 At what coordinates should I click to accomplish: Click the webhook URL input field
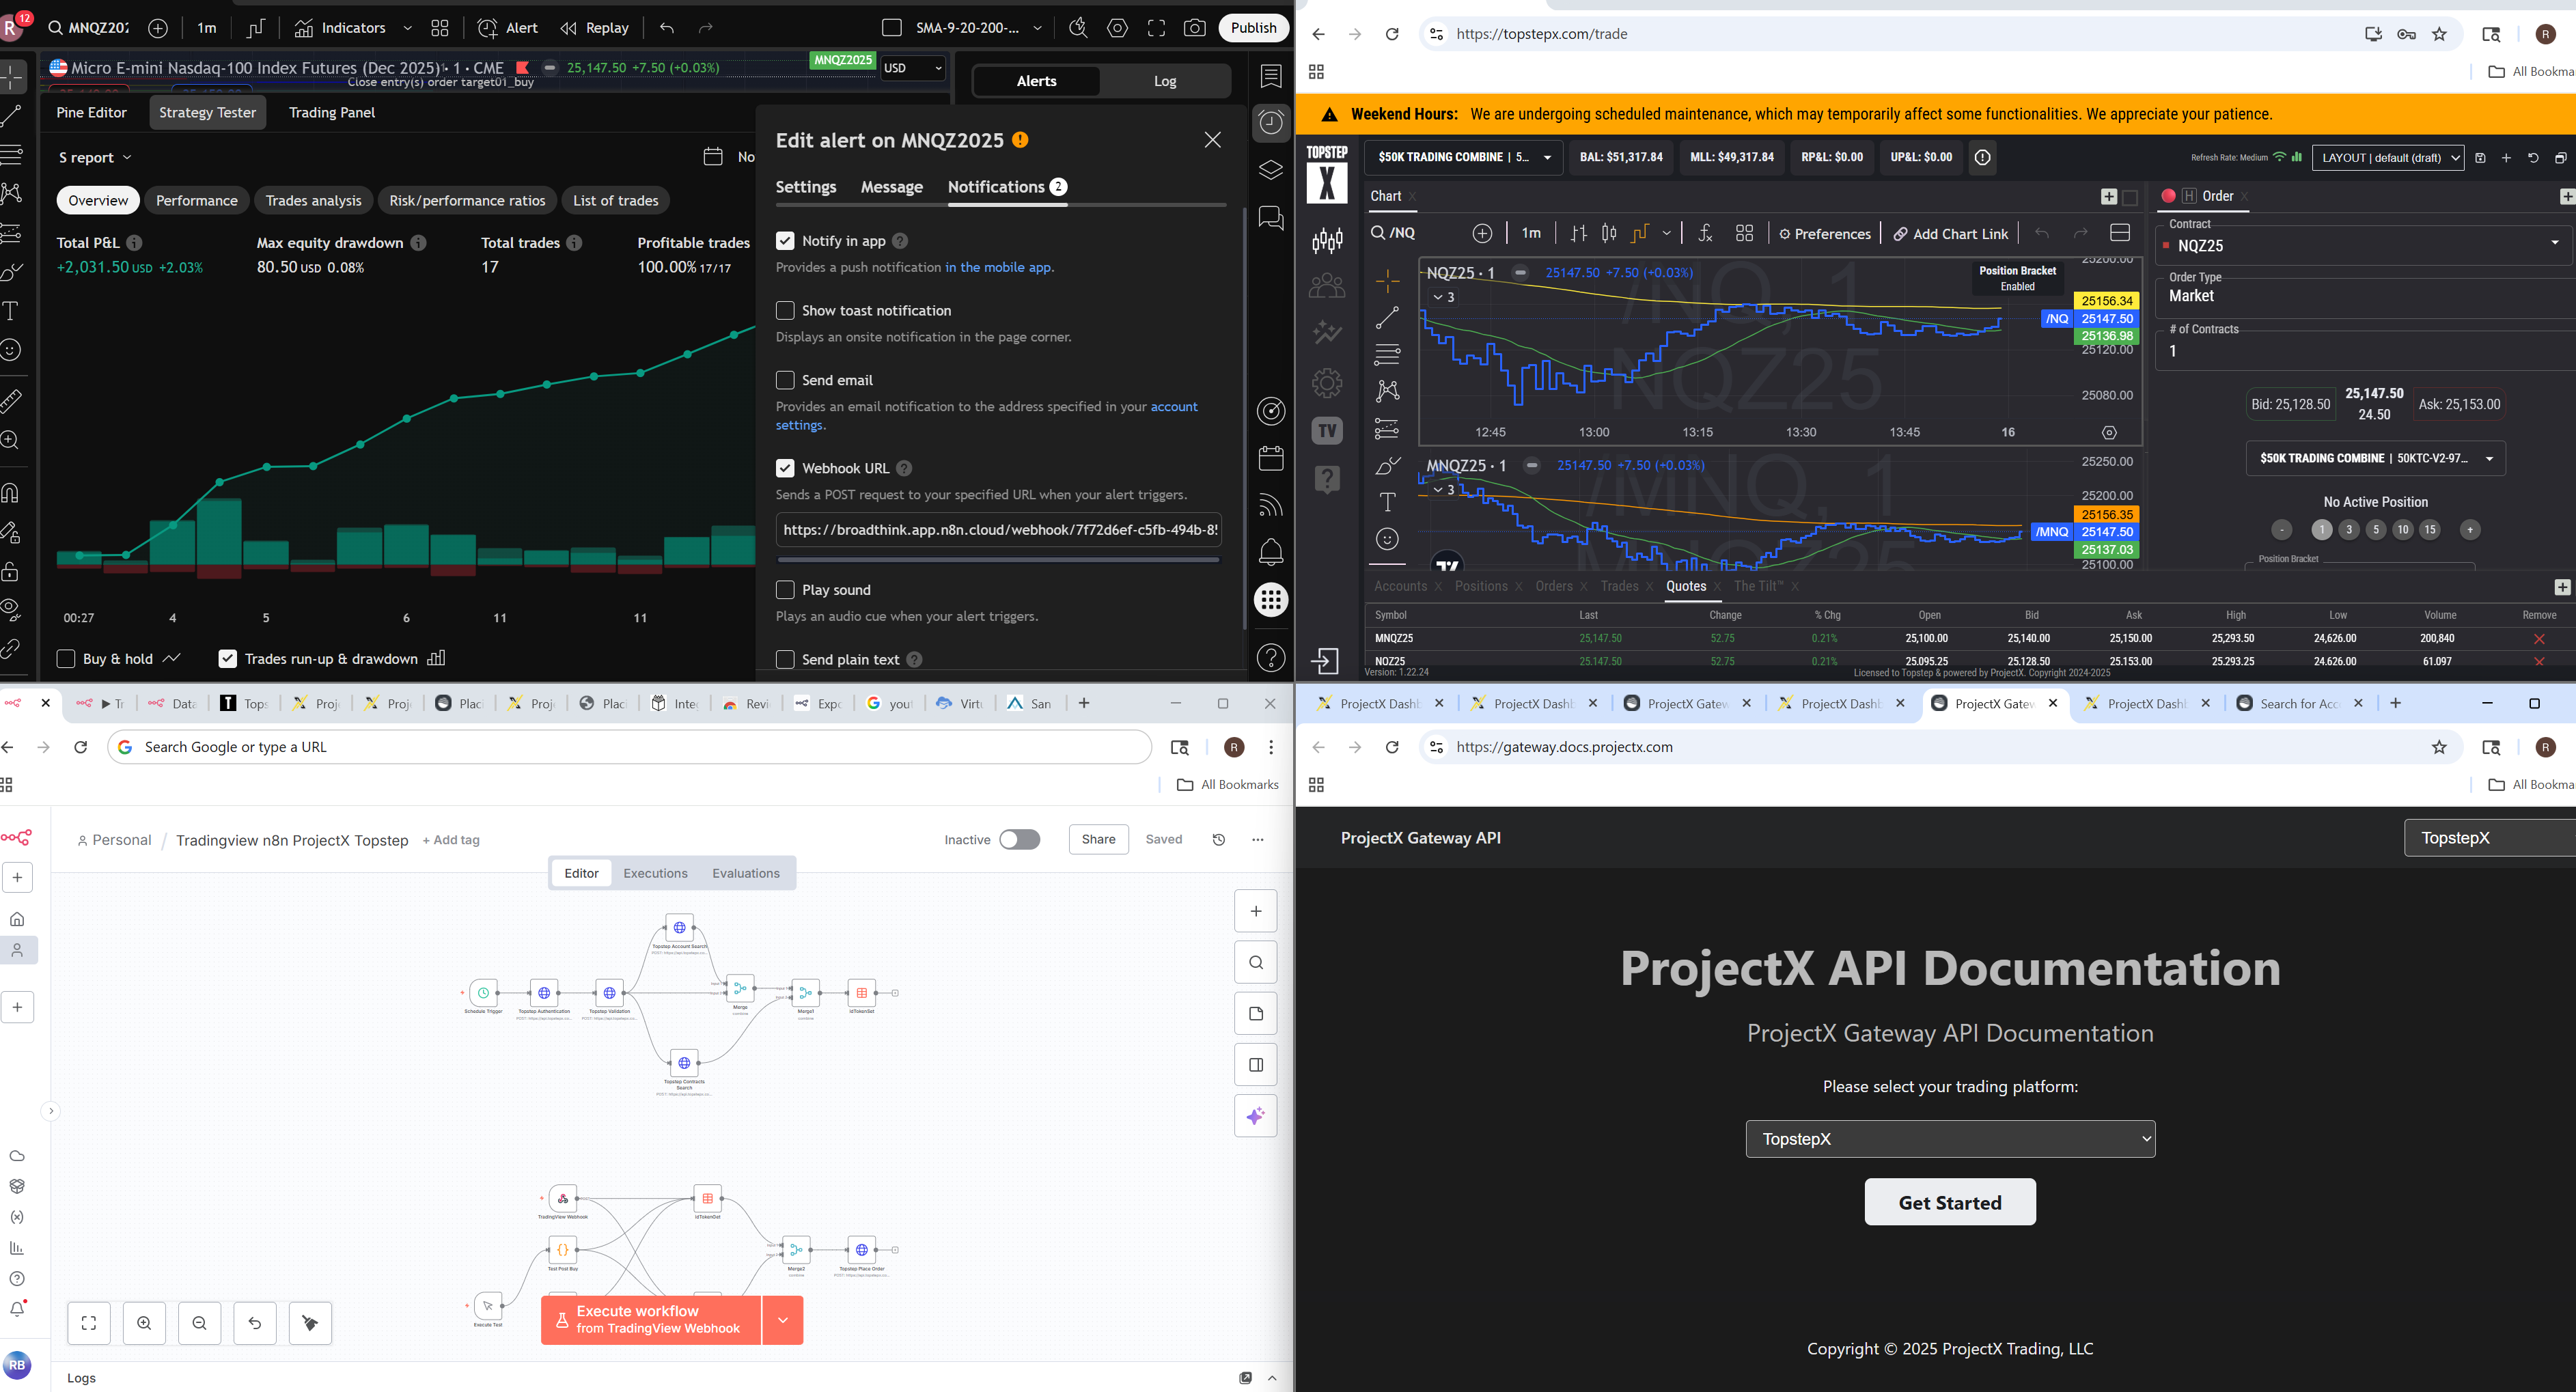point(997,530)
